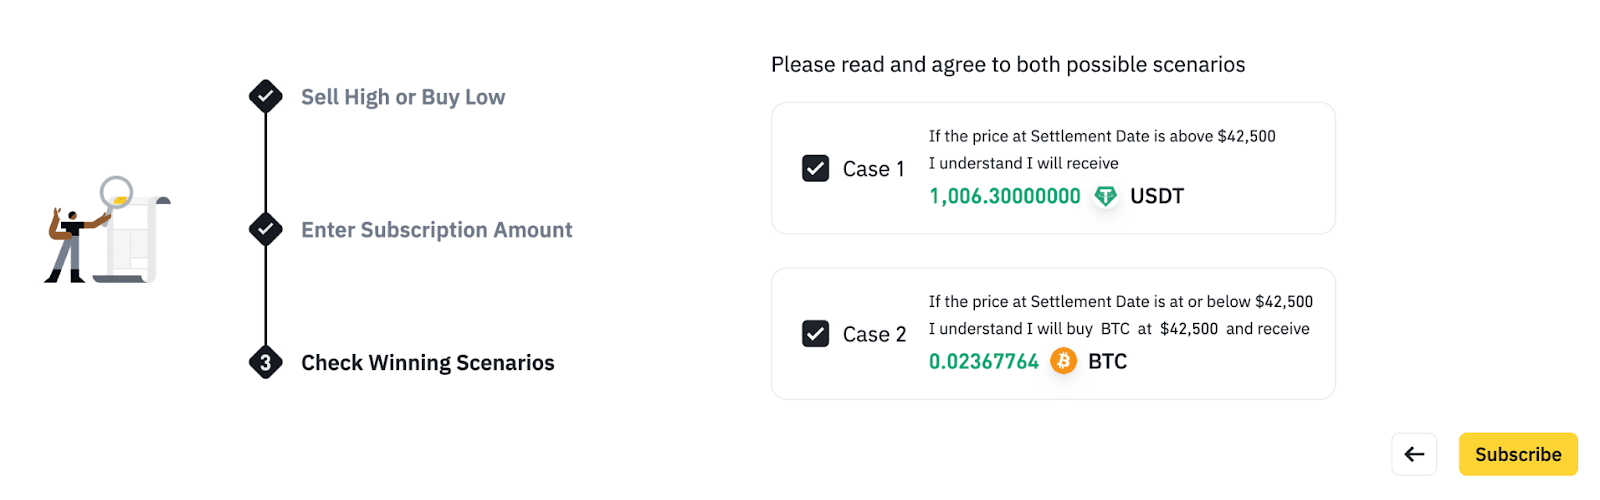This screenshot has height=500, width=1600.
Task: Click the step 3 diamond marker
Action: pos(265,363)
